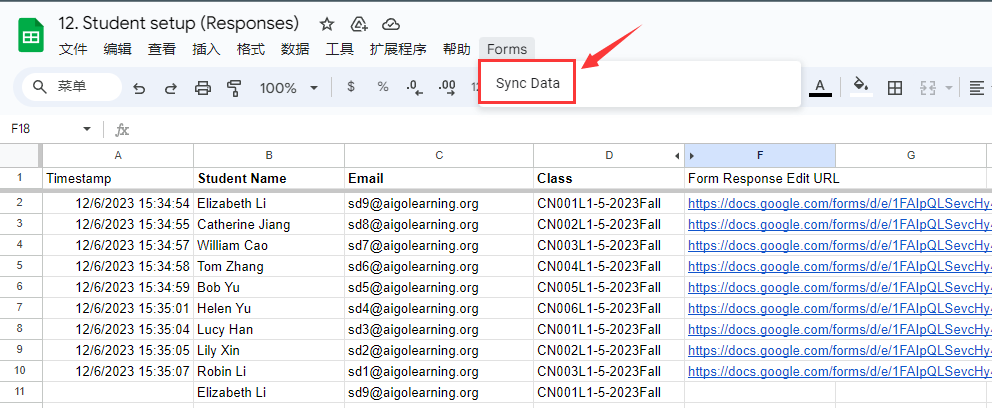992x408 pixels.
Task: Click the redo arrow in toolbar
Action: tap(170, 88)
